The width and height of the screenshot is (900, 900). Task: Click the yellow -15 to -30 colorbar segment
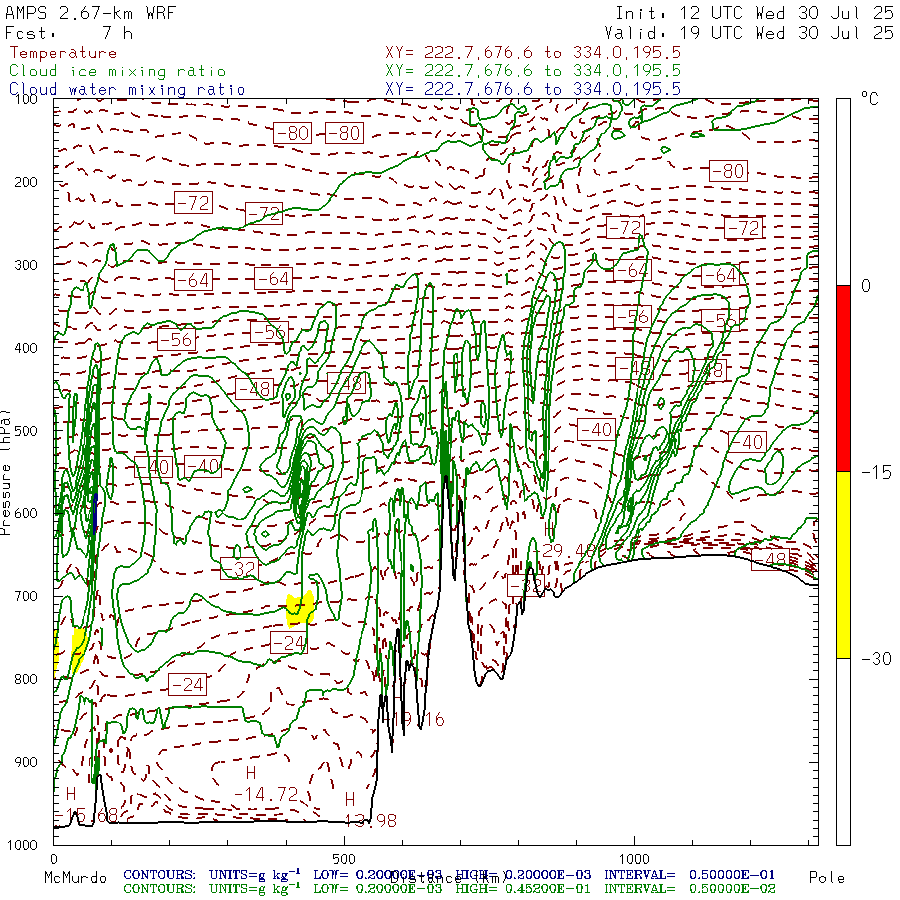pyautogui.click(x=843, y=565)
